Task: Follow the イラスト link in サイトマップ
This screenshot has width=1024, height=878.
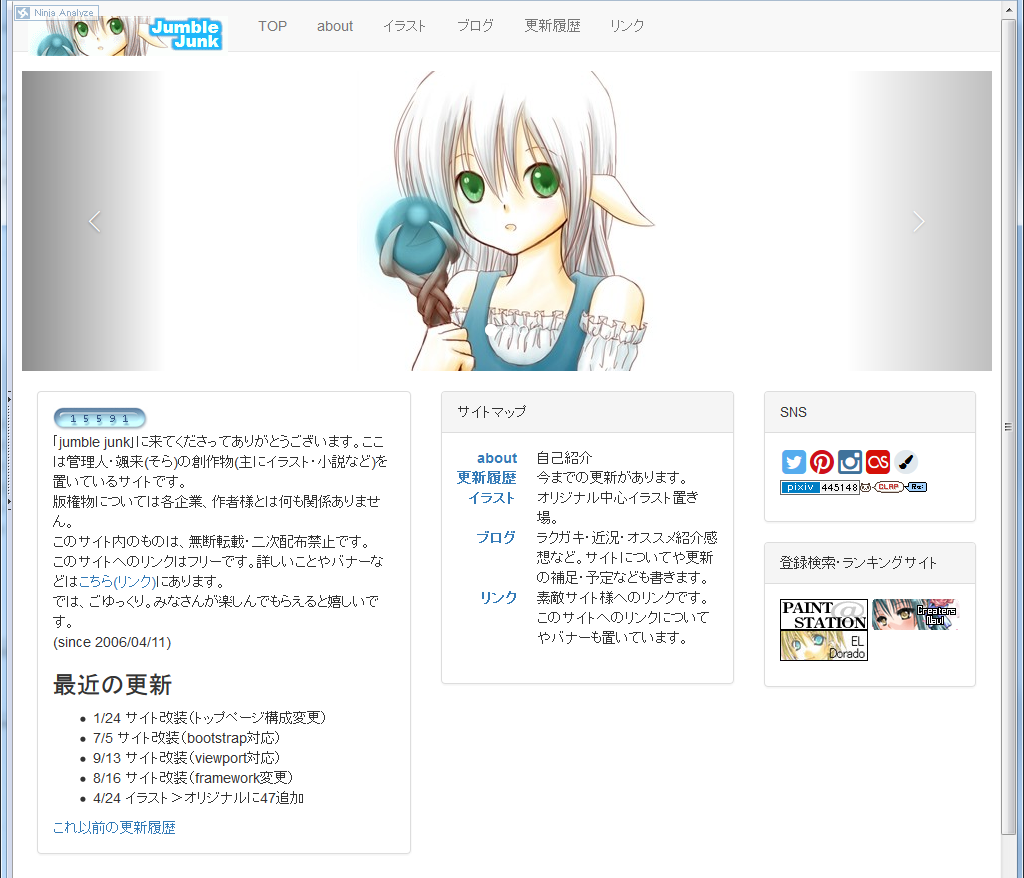Action: tap(491, 498)
